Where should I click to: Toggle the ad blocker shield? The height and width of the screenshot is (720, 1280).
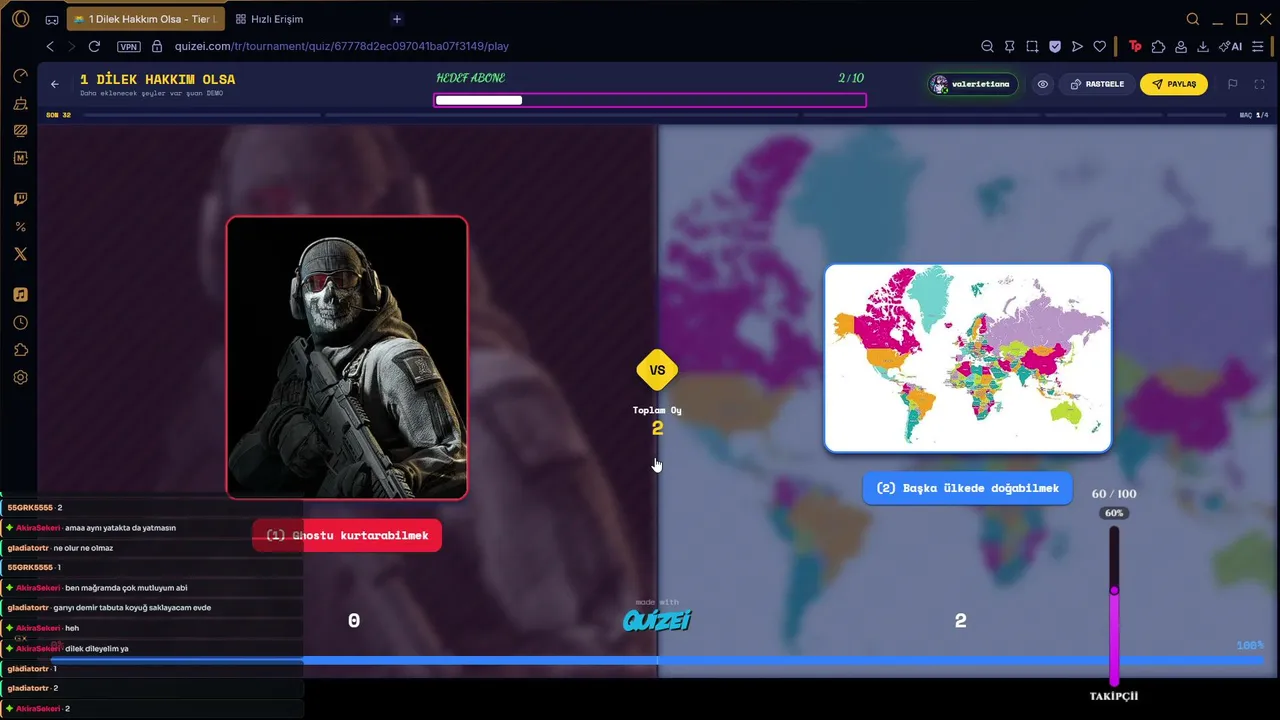point(1054,46)
